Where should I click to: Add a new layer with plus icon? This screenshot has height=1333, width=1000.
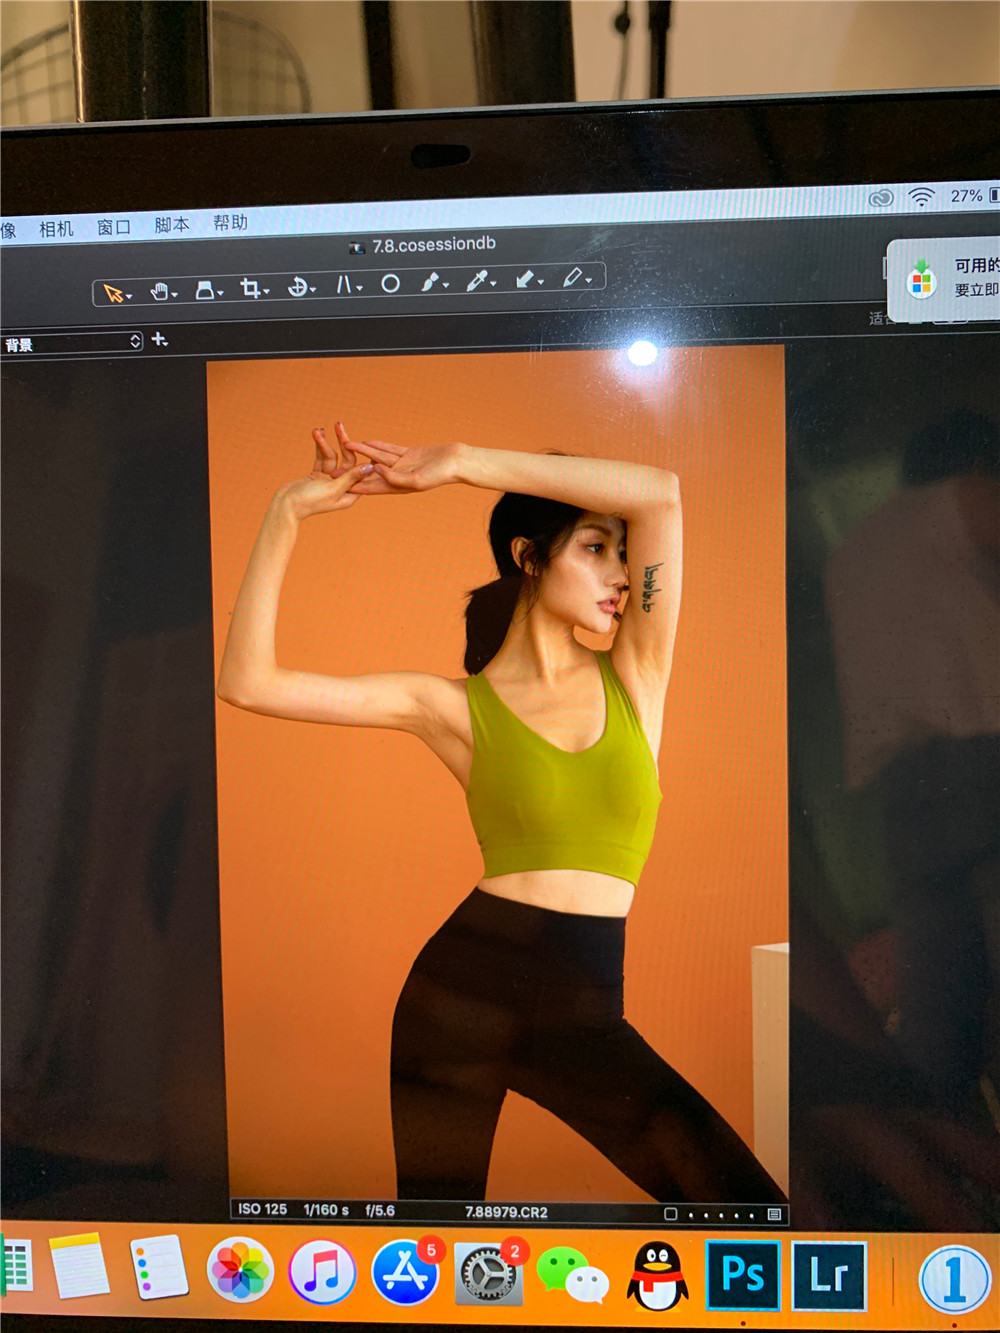click(160, 340)
